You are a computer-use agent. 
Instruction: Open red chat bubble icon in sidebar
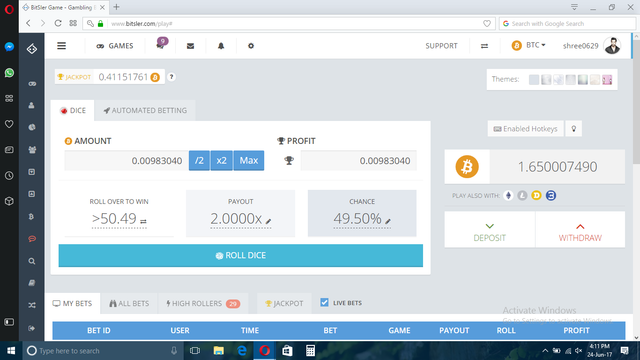pyautogui.click(x=32, y=239)
